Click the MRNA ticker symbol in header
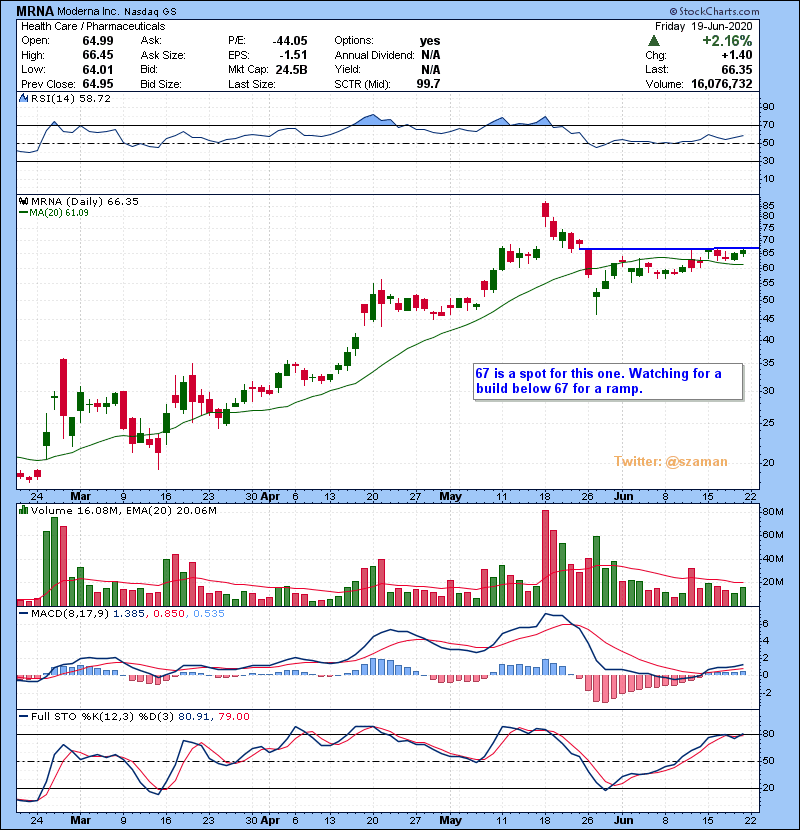This screenshot has height=830, width=800. click(35, 11)
